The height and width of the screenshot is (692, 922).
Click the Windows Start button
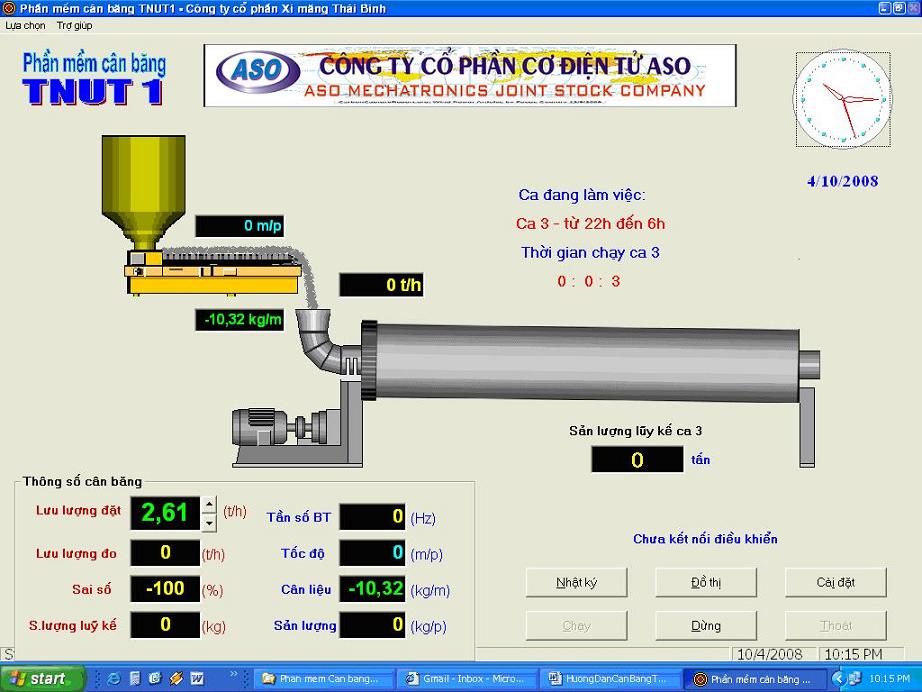click(38, 678)
